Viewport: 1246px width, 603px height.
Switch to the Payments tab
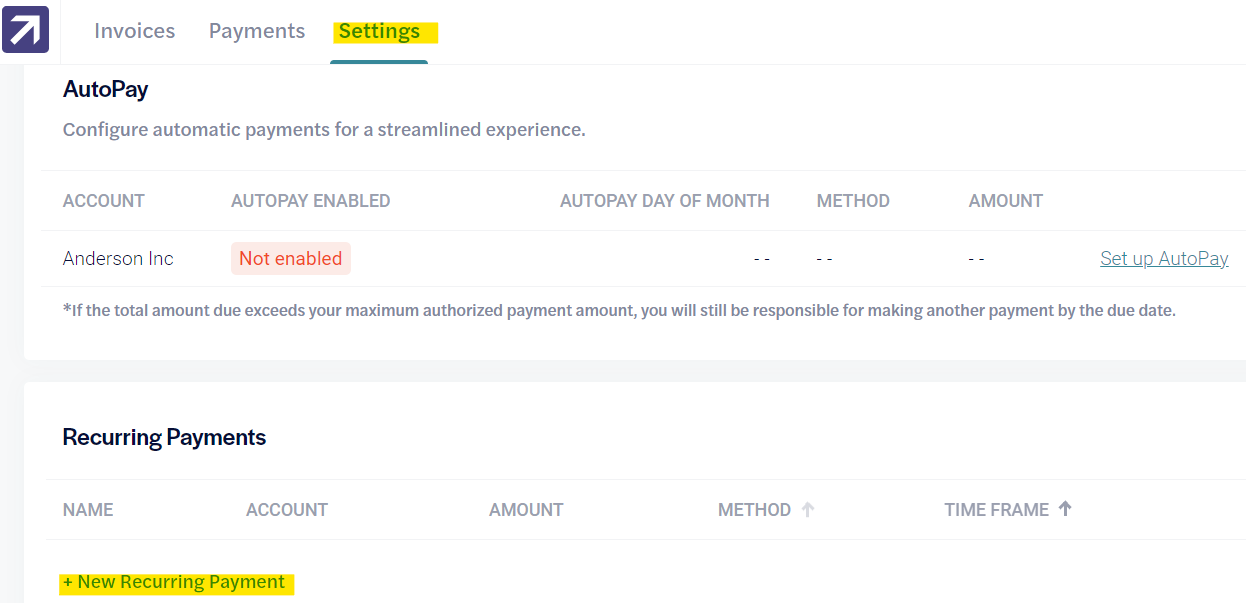tap(257, 31)
